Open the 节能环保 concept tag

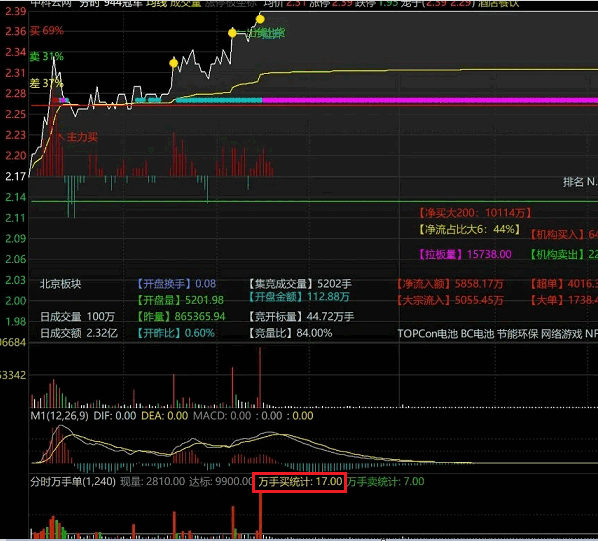point(518,334)
